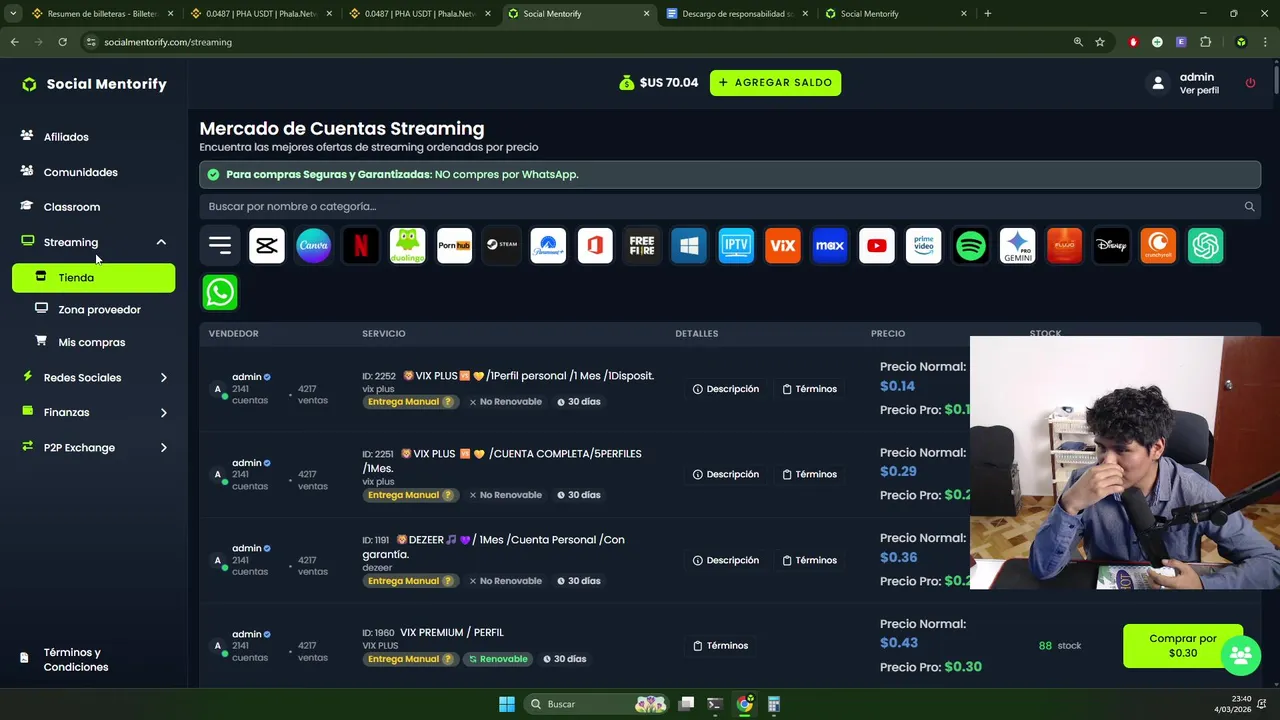Open the all-categories hamburger menu icon
Screen dimensions: 1280x720
220,245
